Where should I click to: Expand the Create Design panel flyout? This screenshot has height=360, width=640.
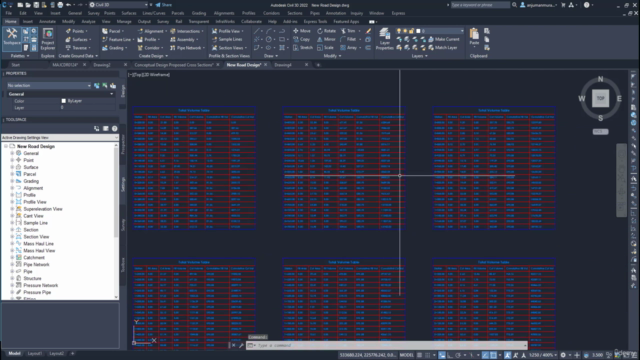click(x=153, y=56)
